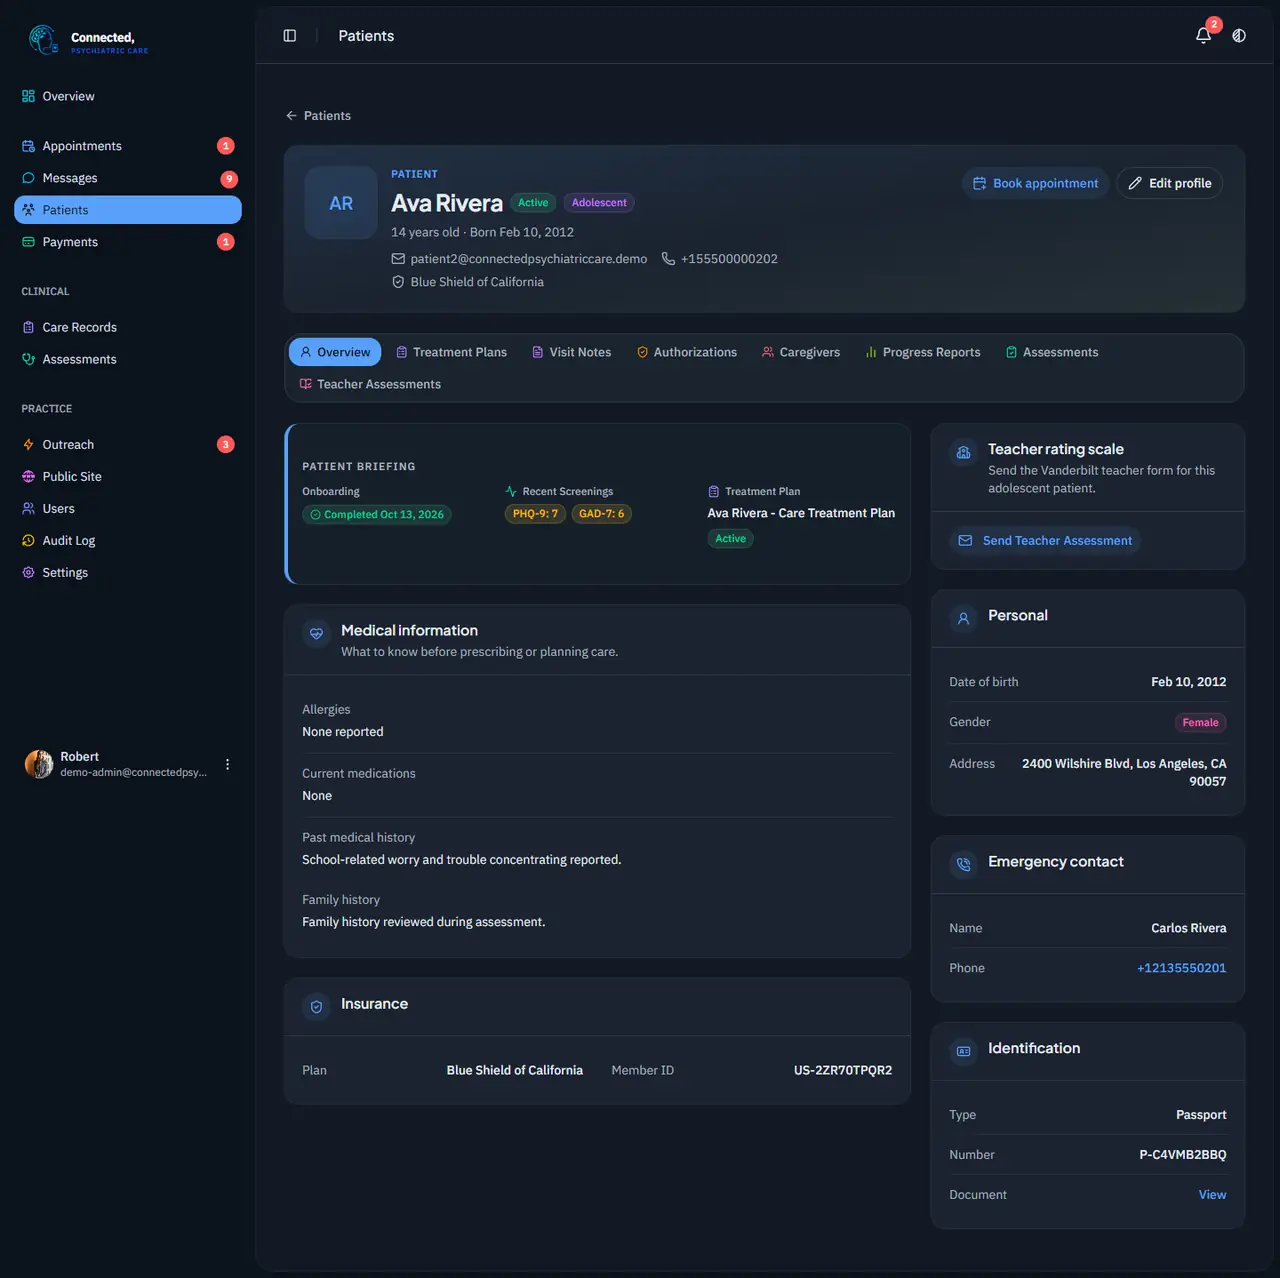Switch the theme with the contrast icon

click(1239, 36)
